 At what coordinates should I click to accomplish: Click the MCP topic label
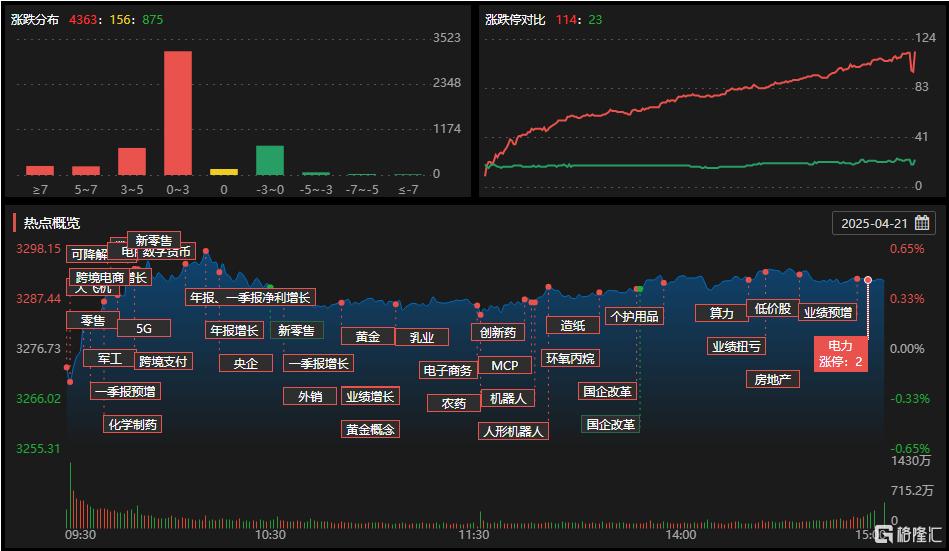[x=505, y=365]
